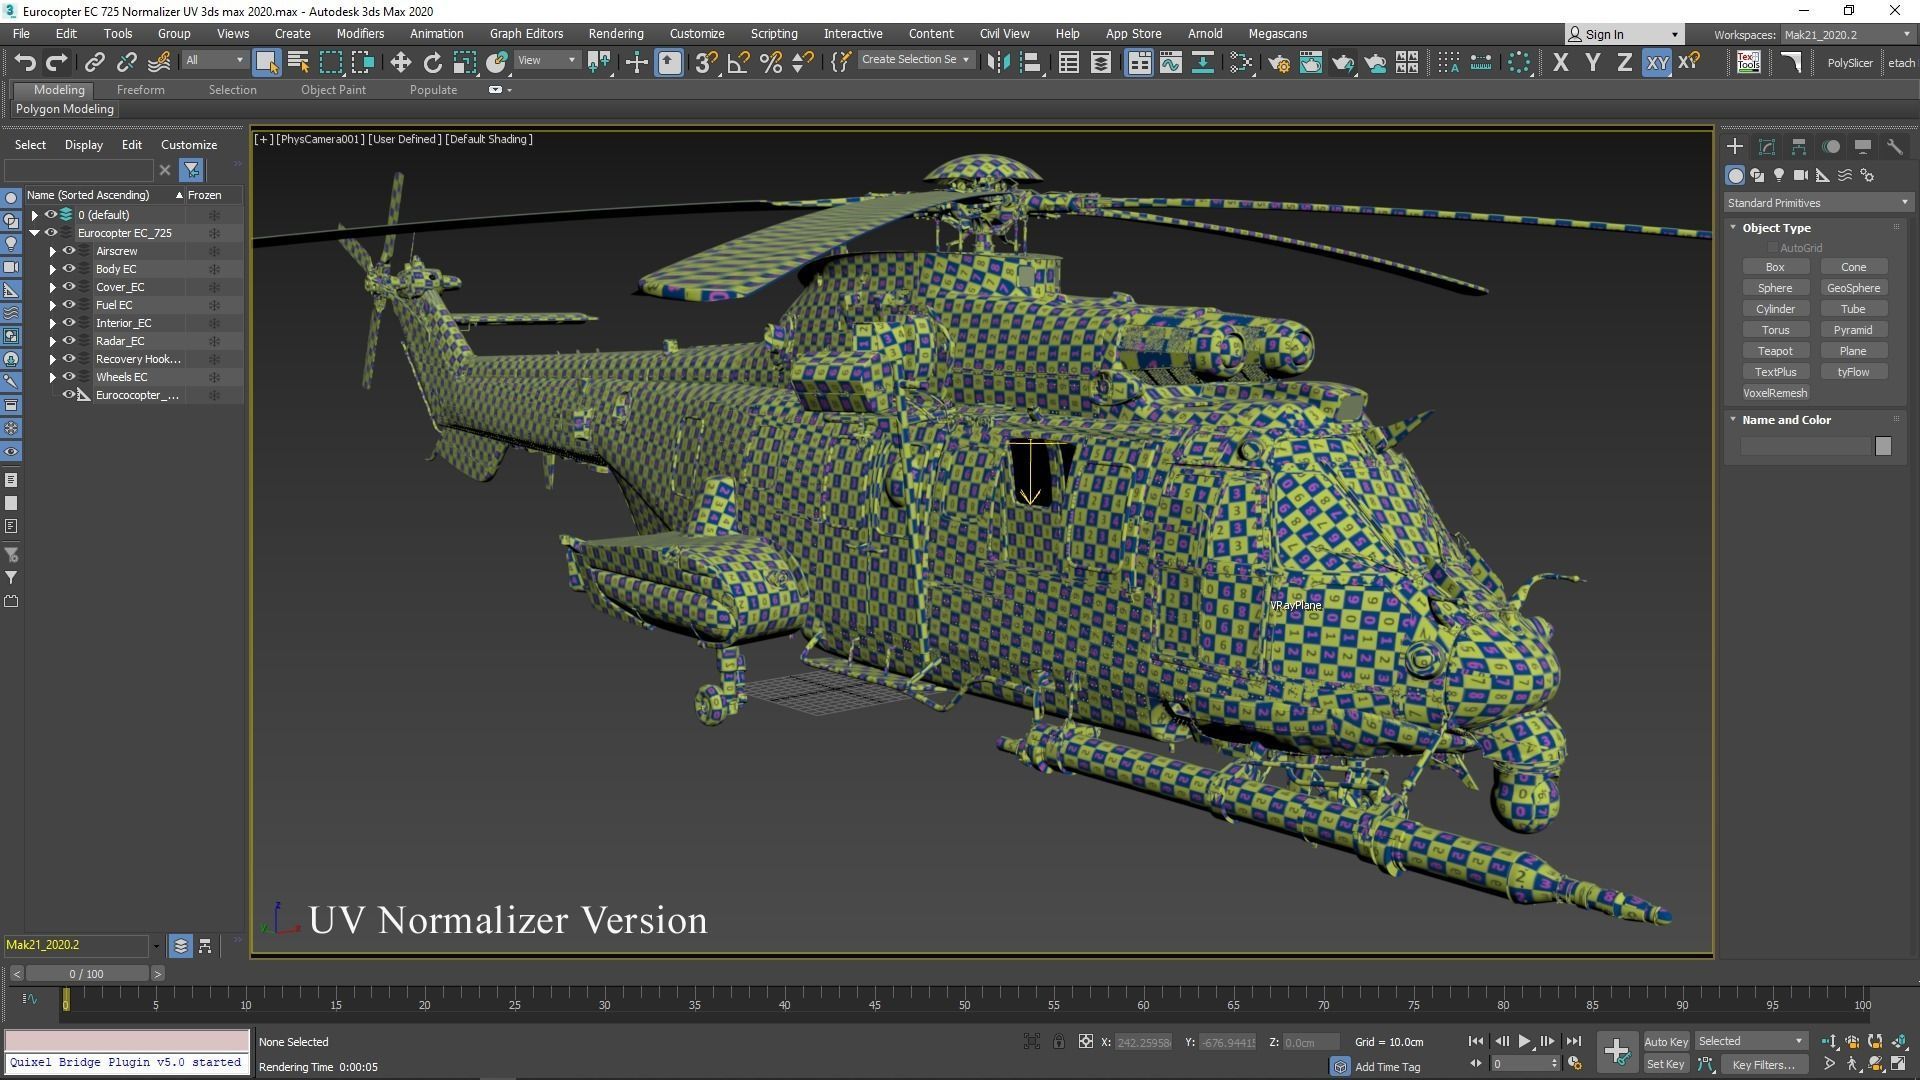
Task: Hide the Airscrew object eye icon
Action: point(69,251)
